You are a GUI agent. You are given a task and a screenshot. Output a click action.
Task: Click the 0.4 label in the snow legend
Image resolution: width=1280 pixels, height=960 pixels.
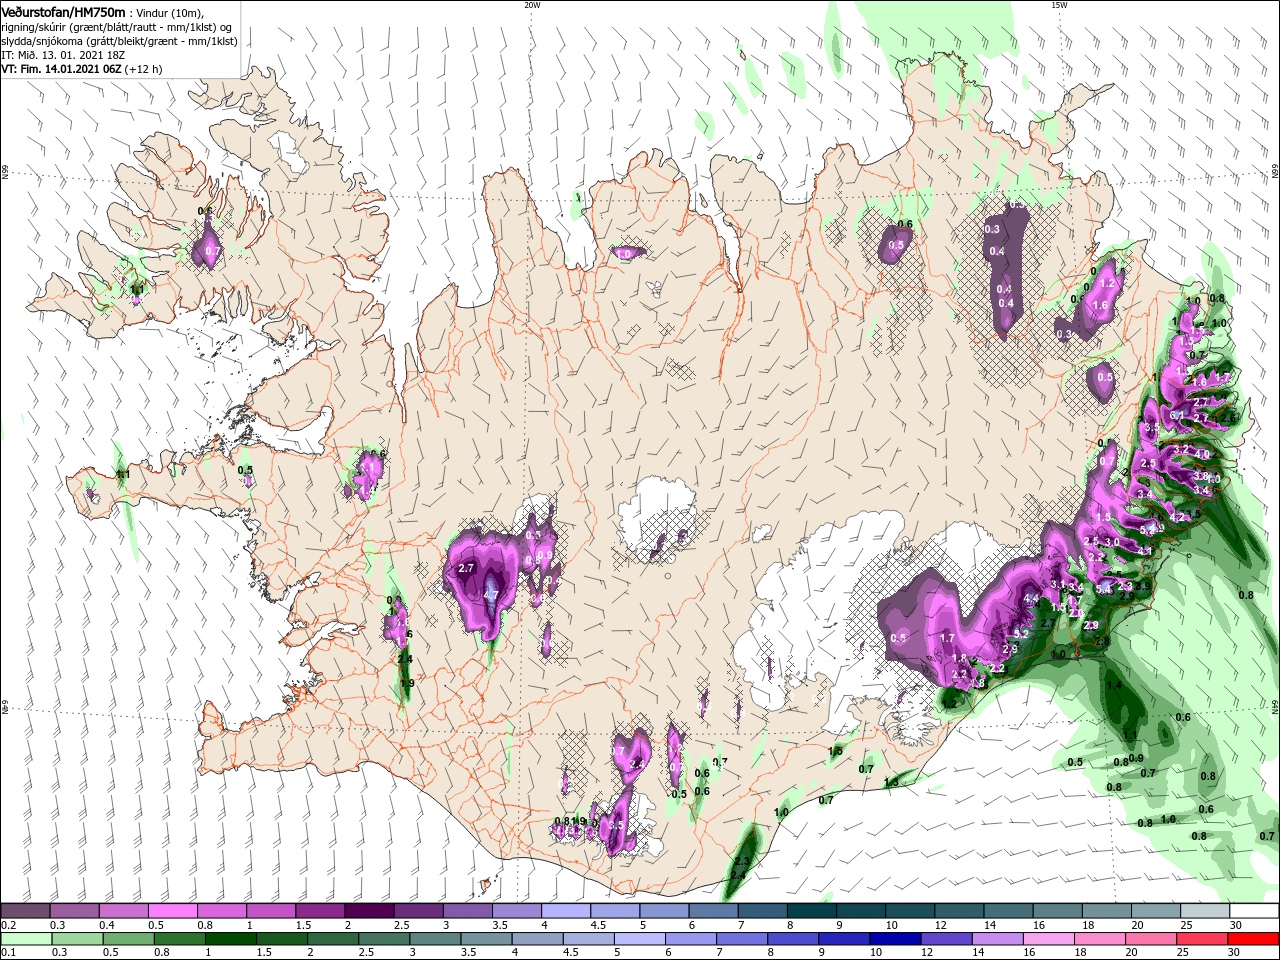[x=106, y=925]
